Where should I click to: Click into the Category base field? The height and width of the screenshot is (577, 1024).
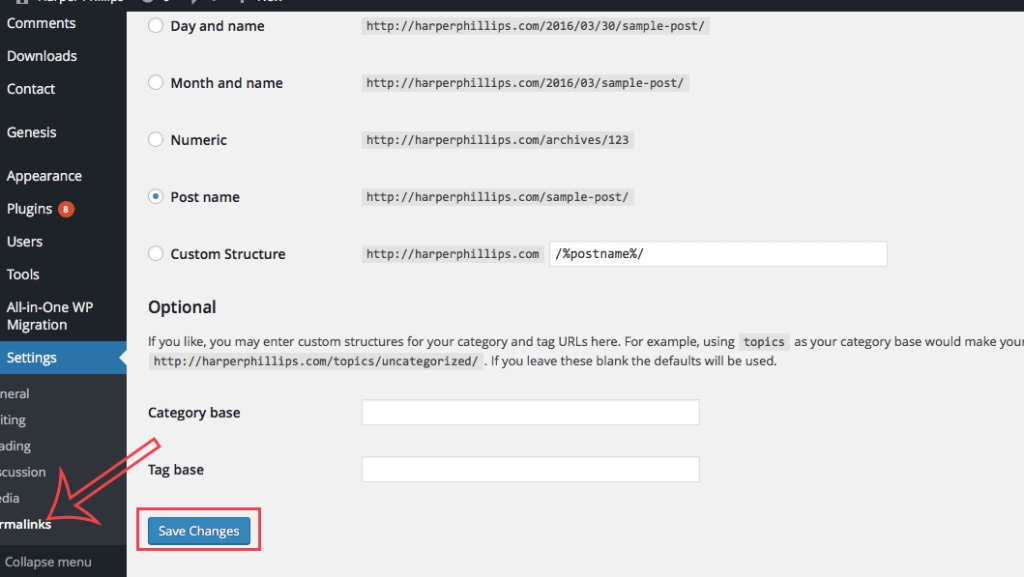click(530, 412)
